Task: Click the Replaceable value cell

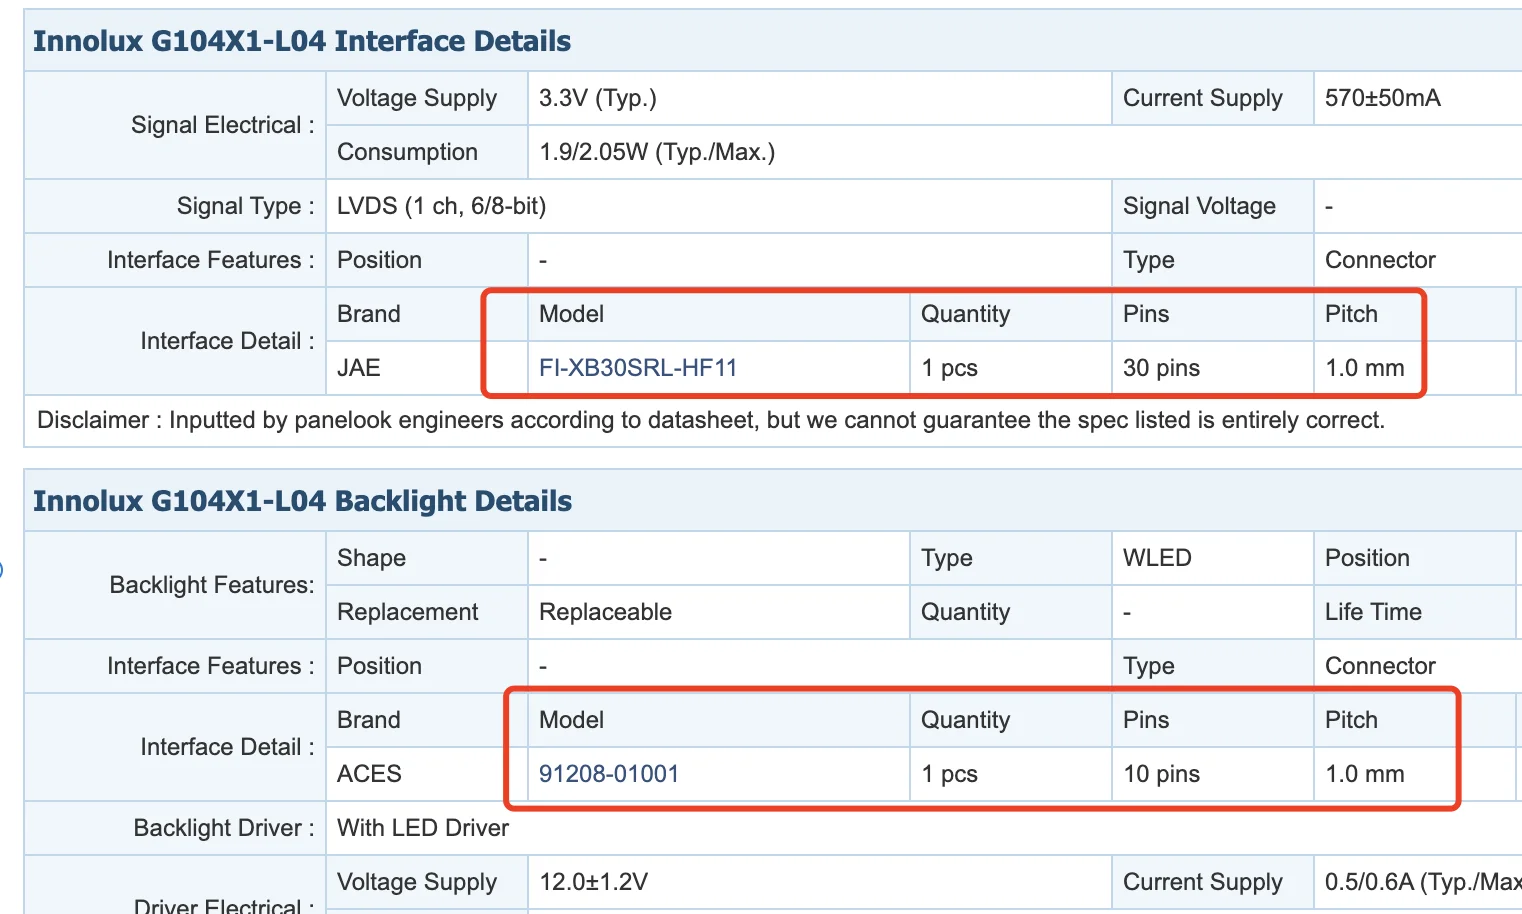Action: tap(605, 612)
